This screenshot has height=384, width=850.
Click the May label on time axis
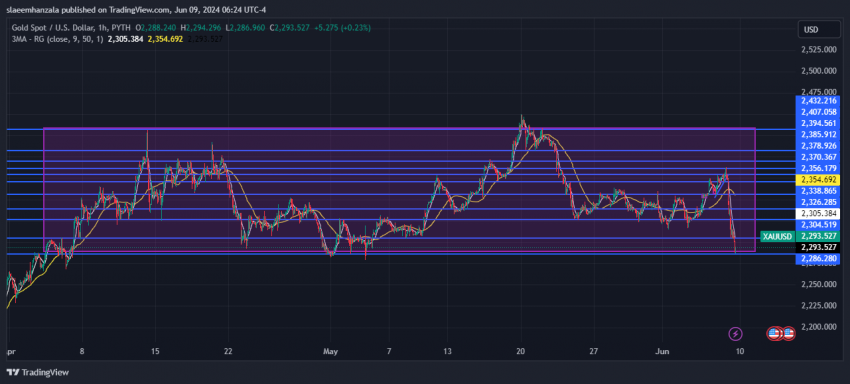330,351
